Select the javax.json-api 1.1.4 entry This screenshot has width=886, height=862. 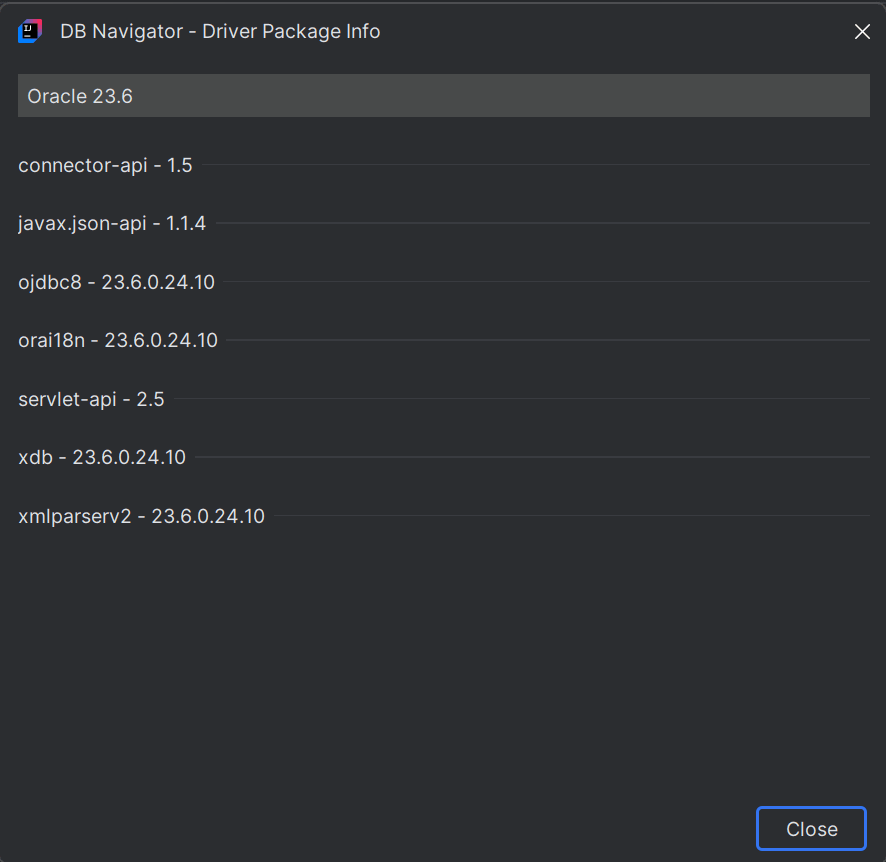pyautogui.click(x=112, y=223)
